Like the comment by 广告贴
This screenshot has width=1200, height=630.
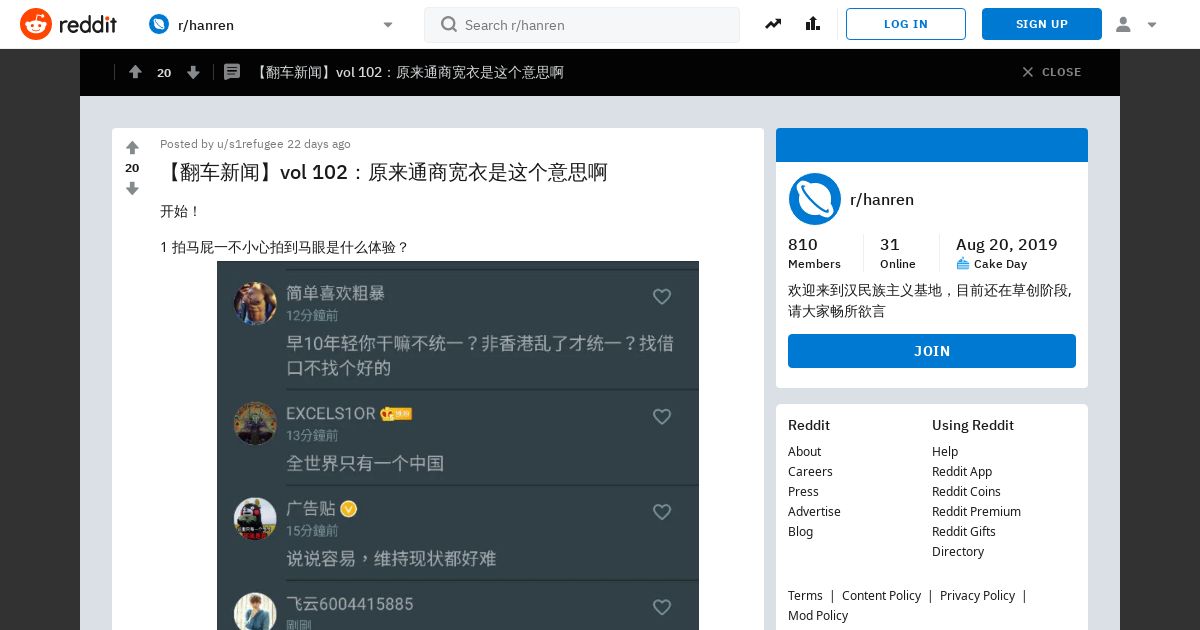(662, 512)
